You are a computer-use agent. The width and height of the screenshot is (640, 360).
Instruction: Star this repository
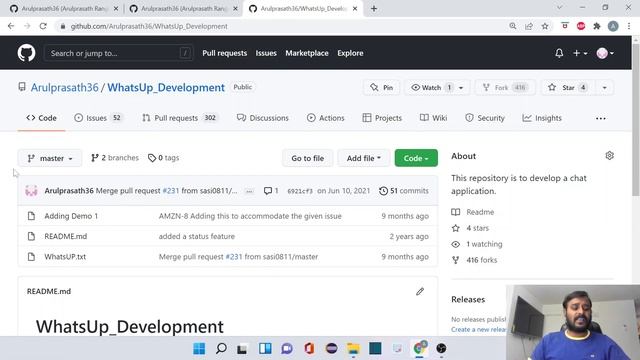click(568, 87)
